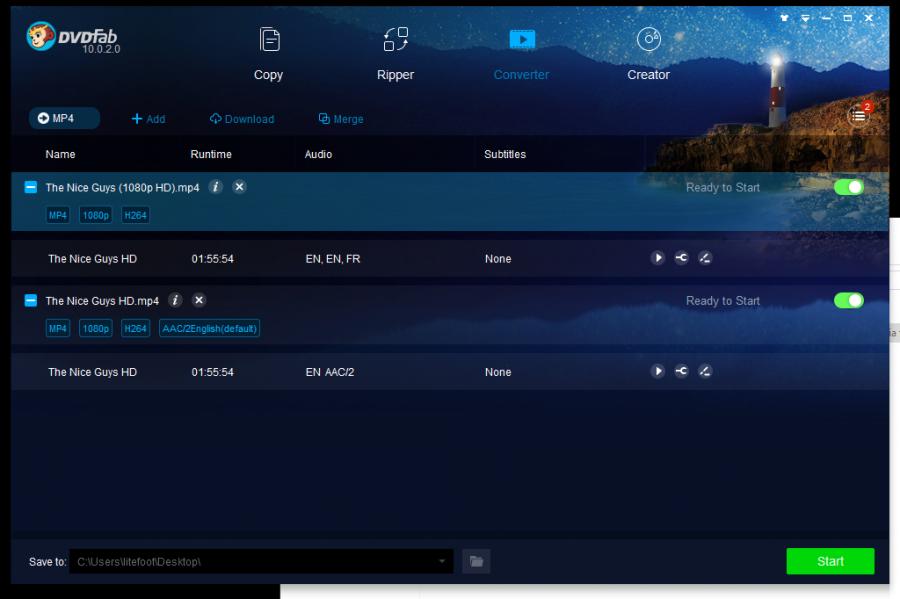Viewport: 900px width, 599px height.
Task: Select subtitles None for EN, EN, FR title
Action: (498, 259)
